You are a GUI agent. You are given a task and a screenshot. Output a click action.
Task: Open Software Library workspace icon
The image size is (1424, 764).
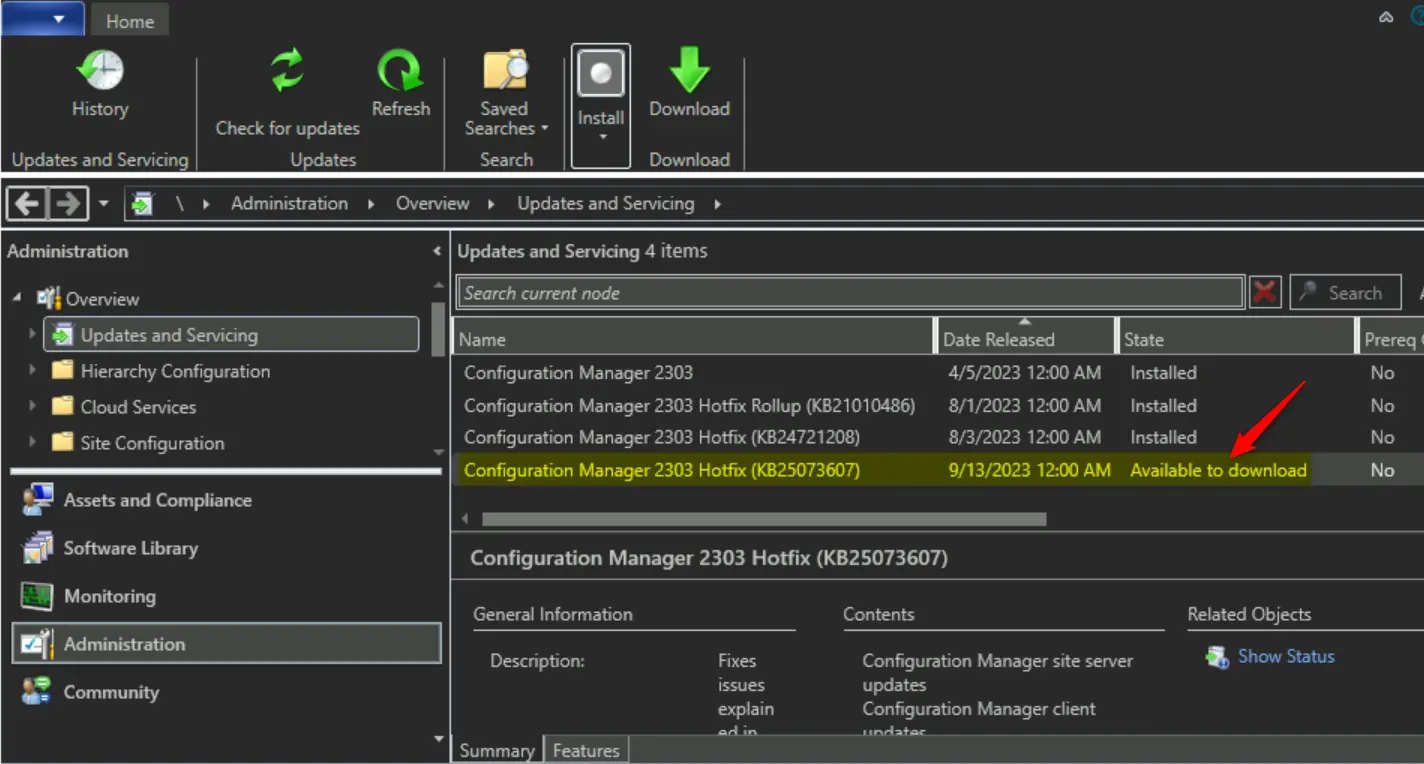38,548
